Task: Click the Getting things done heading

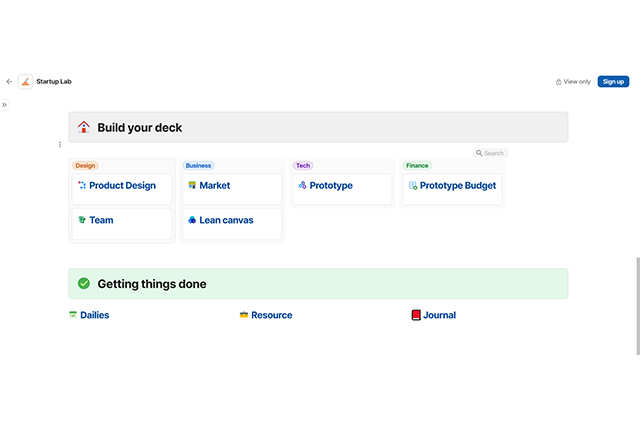Action: point(152,284)
